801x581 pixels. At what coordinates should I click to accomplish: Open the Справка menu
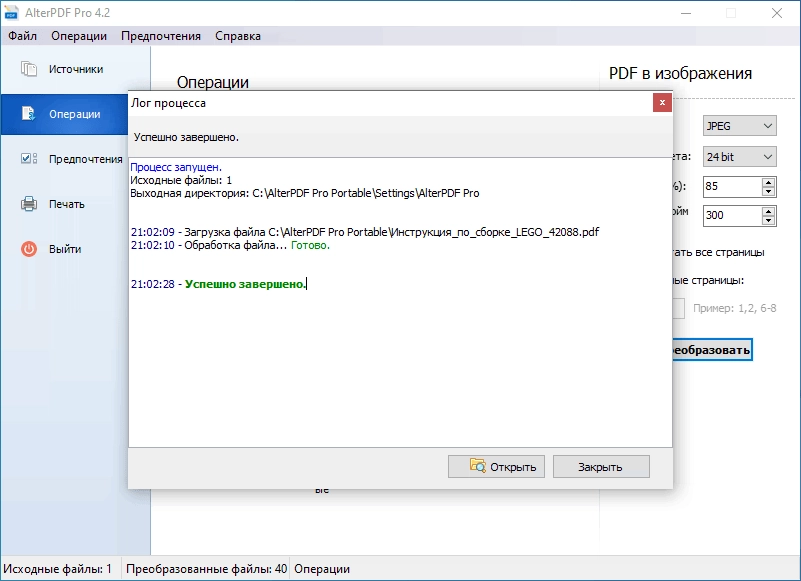click(238, 36)
